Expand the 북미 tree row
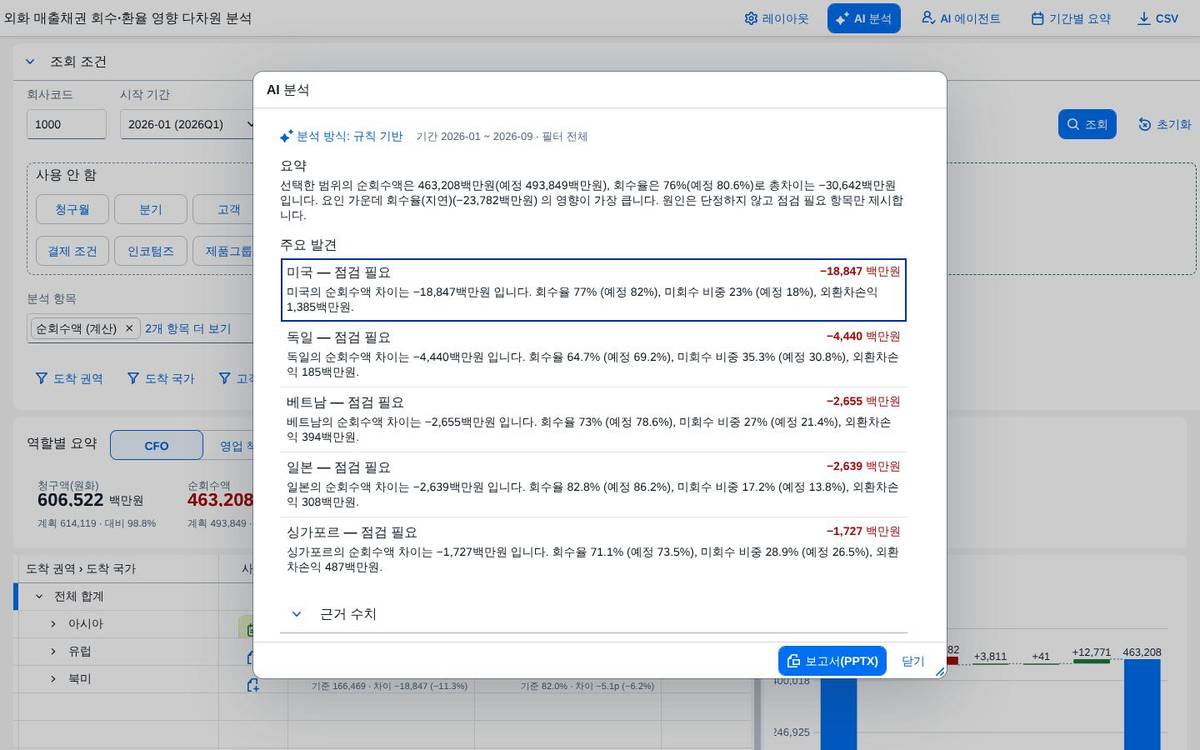 (53, 679)
